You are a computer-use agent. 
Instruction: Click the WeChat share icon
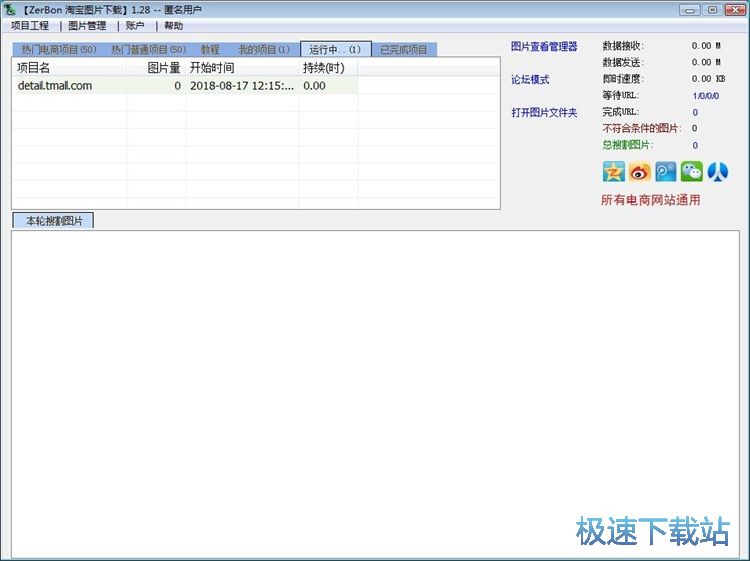click(x=692, y=172)
